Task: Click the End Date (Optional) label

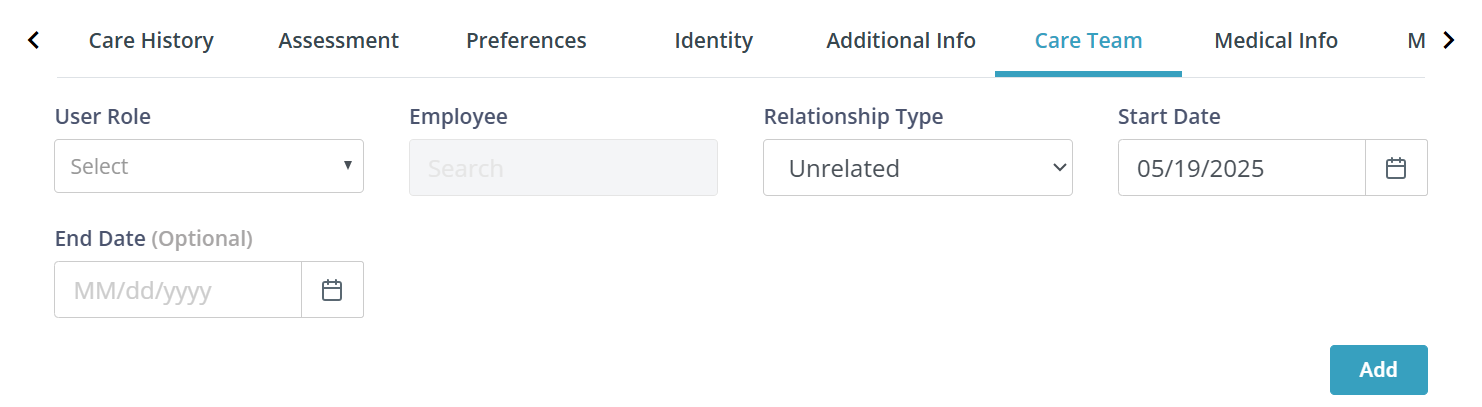Action: (x=154, y=239)
